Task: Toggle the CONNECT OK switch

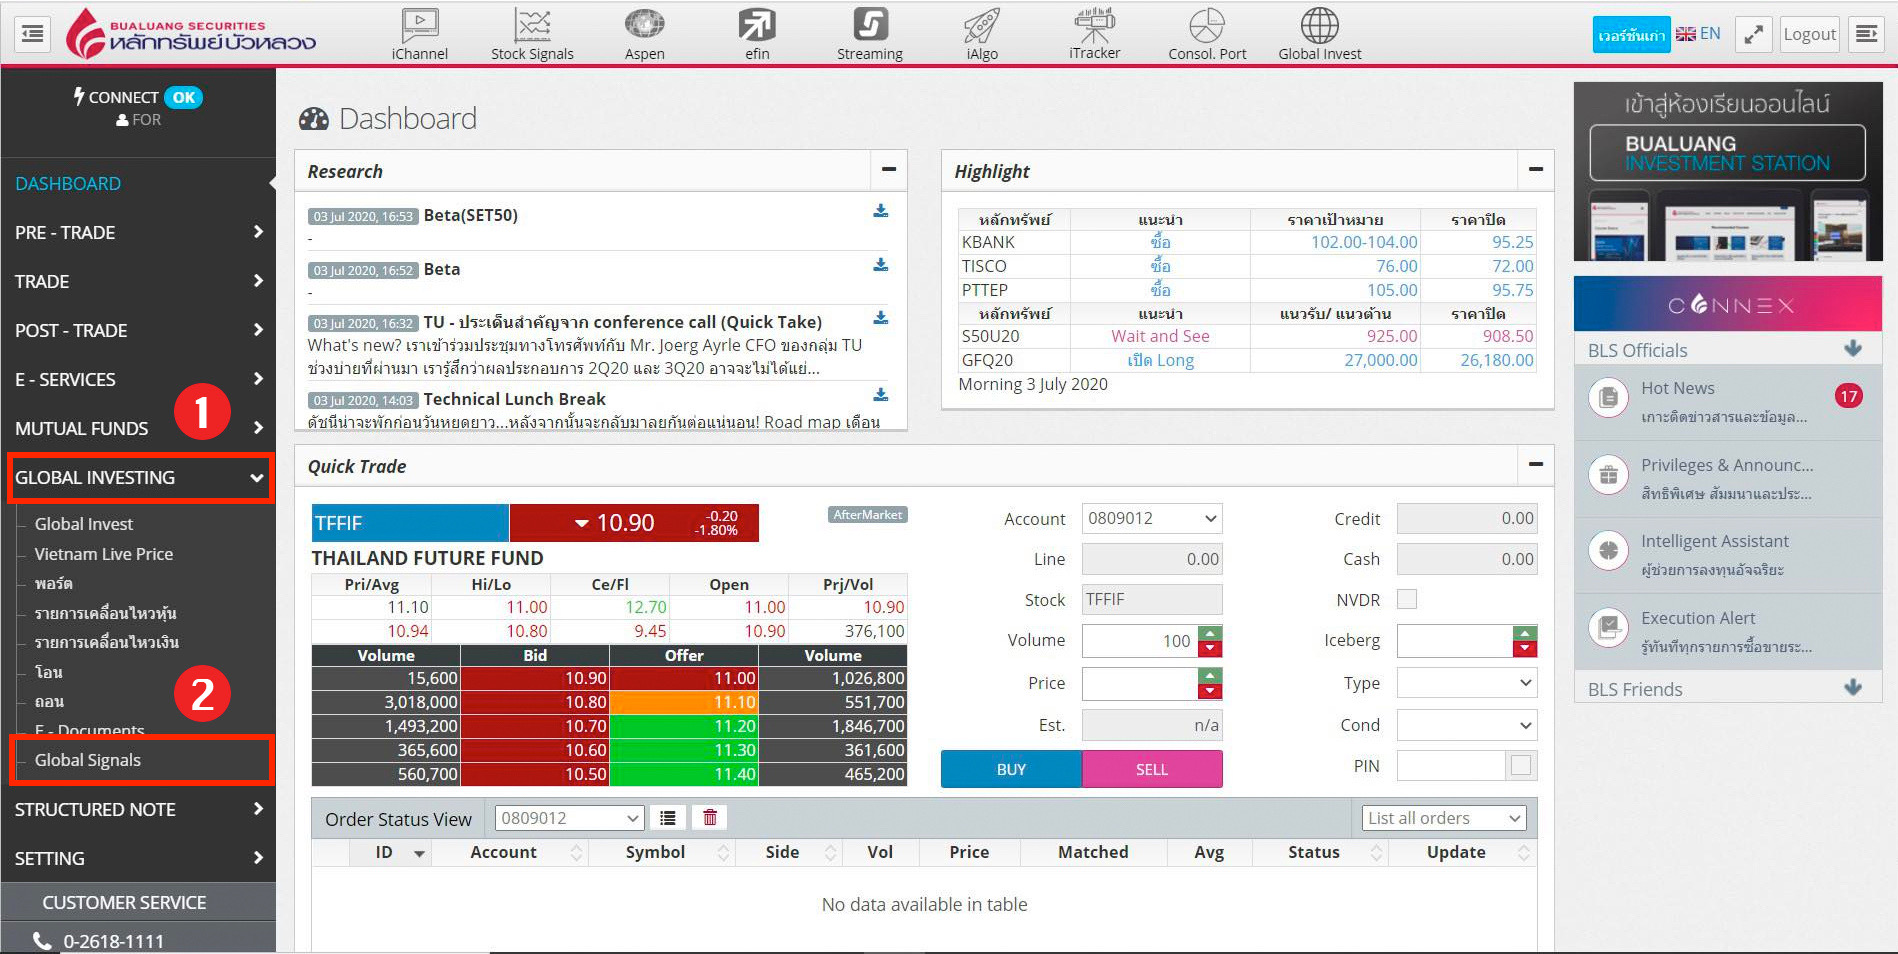Action: [183, 97]
